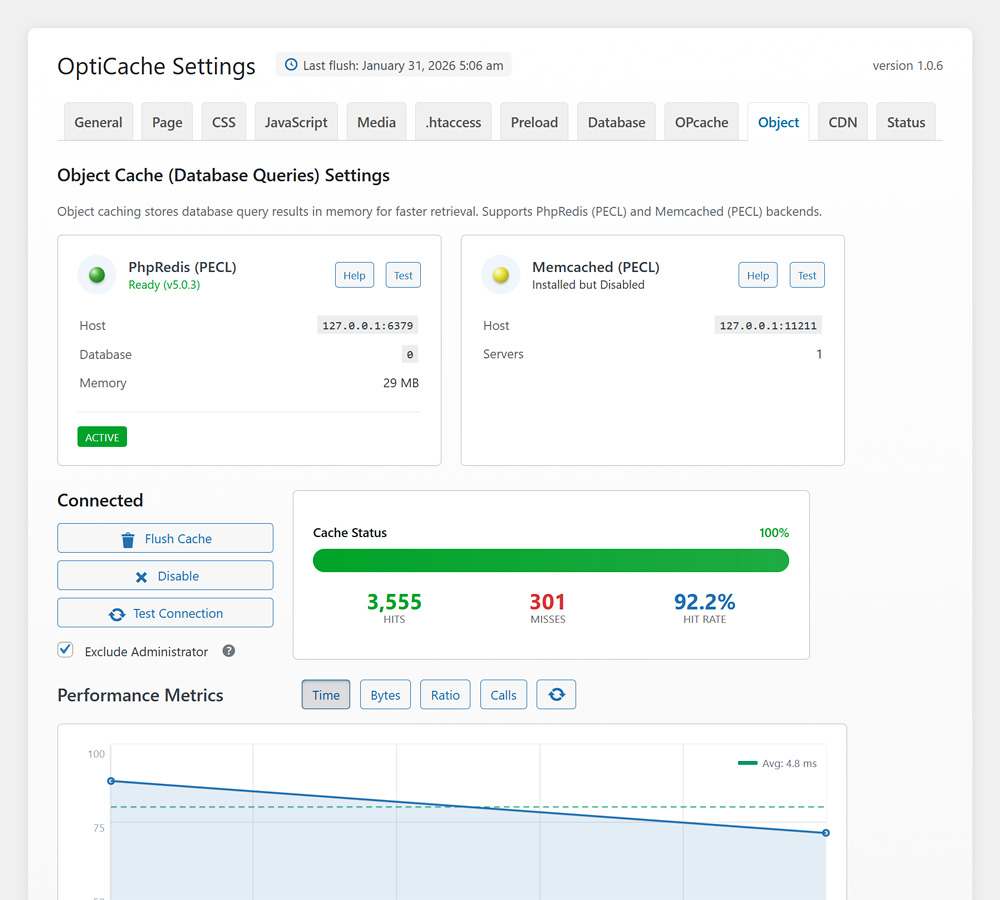Click the X icon on Disable button
Image resolution: width=1000 pixels, height=900 pixels.
pyautogui.click(x=141, y=577)
